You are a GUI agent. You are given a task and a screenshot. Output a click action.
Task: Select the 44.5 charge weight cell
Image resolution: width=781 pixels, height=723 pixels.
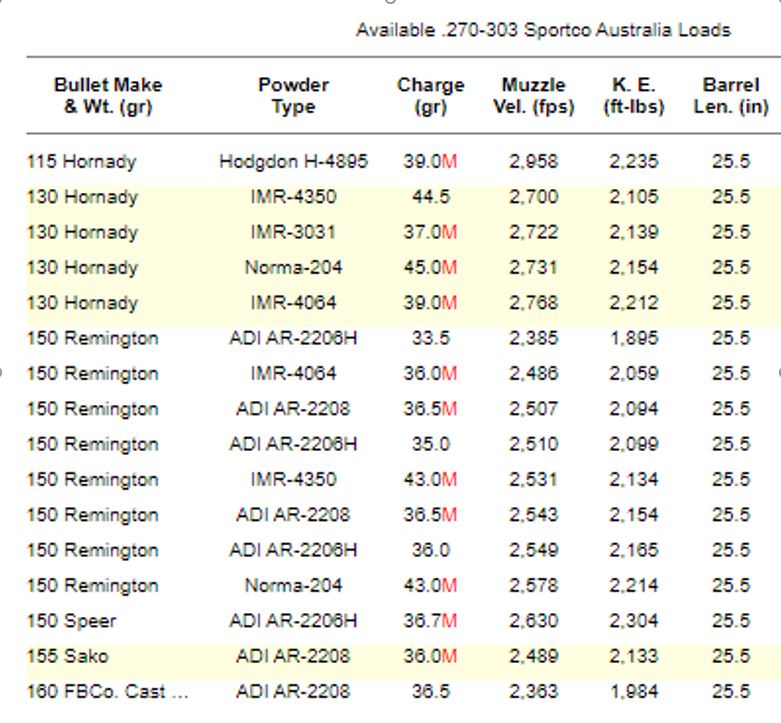[x=431, y=197]
